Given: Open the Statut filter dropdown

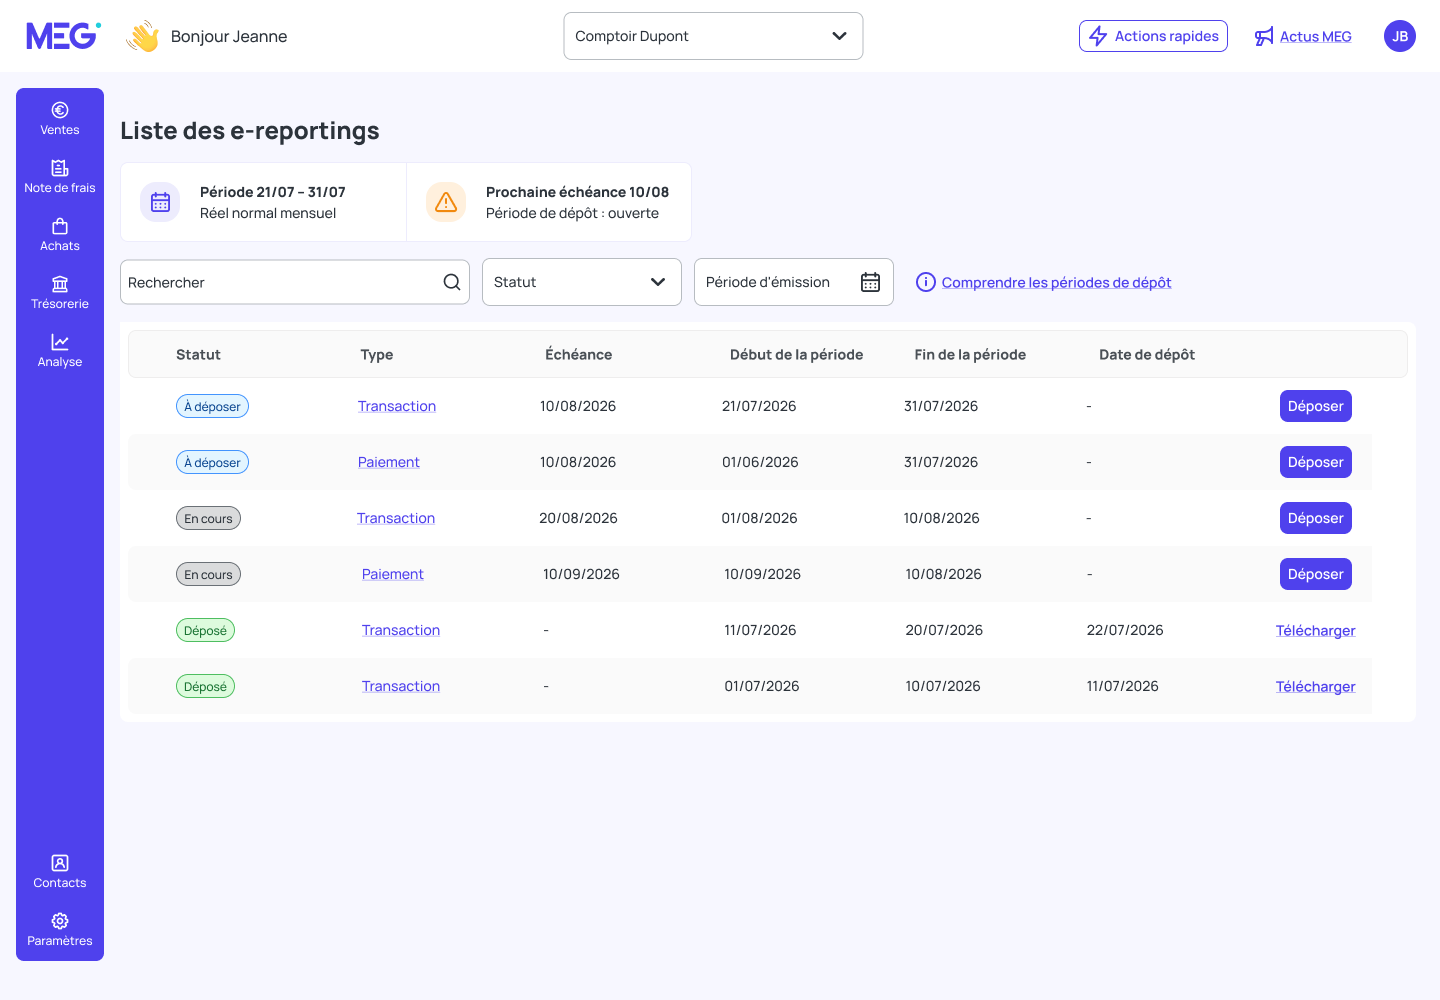Looking at the screenshot, I should tap(582, 282).
